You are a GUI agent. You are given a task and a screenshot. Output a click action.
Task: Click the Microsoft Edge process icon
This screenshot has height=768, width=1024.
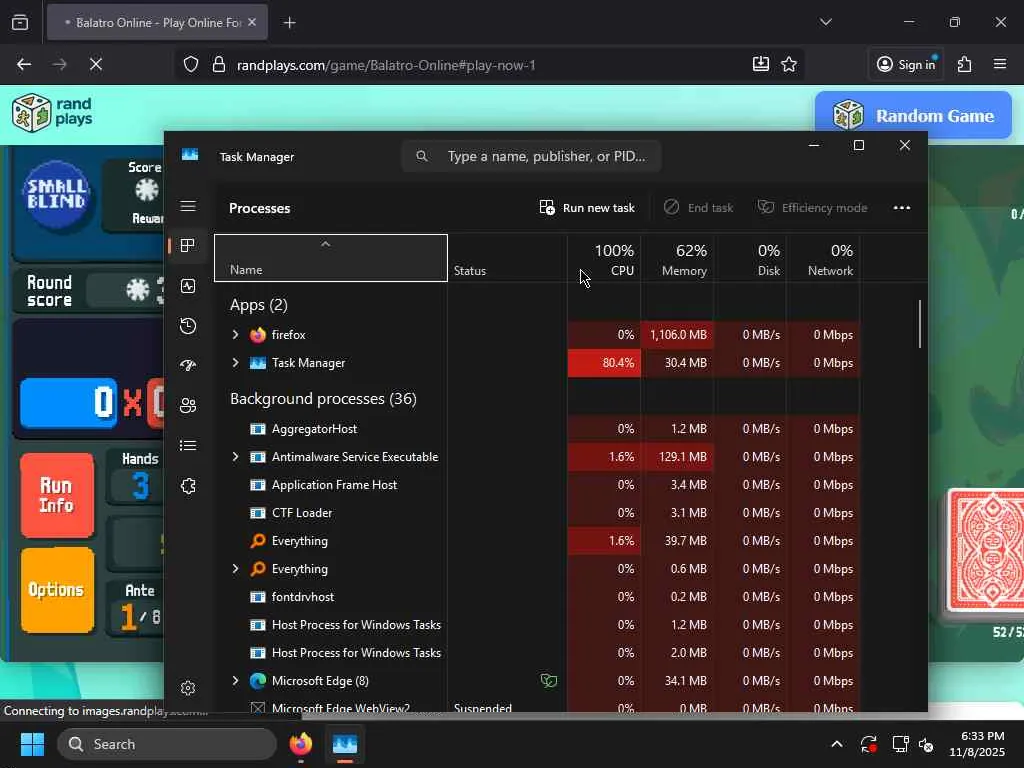258,681
